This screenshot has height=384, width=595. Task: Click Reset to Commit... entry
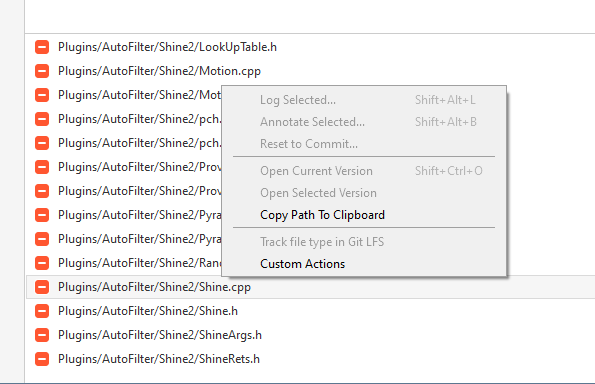[x=364, y=144]
